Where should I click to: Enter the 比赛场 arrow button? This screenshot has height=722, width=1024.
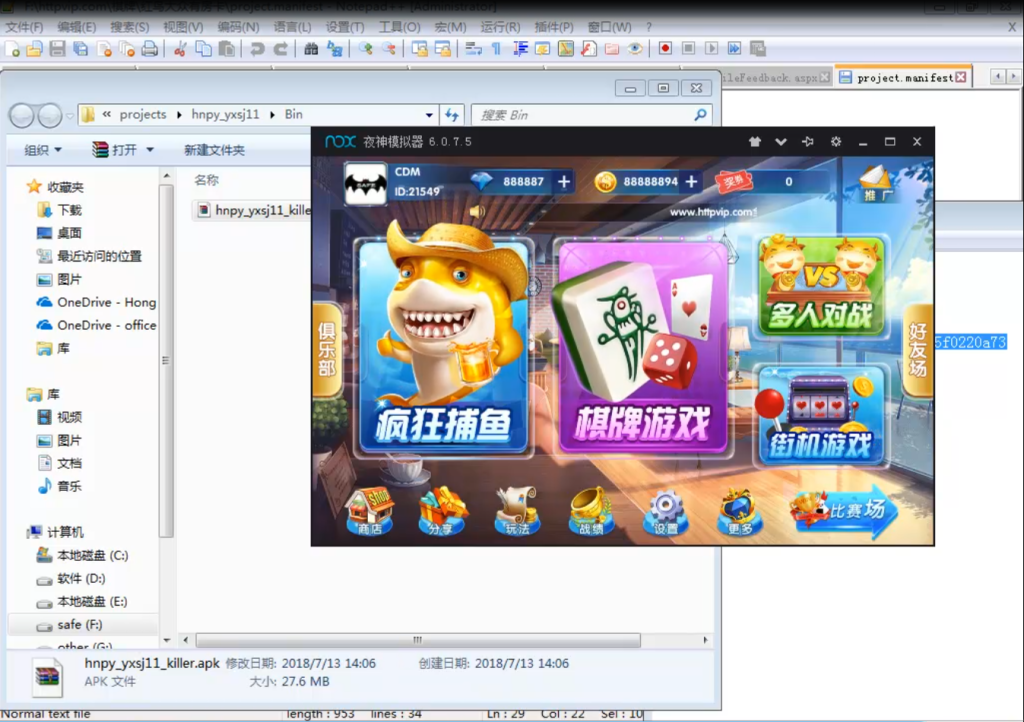click(x=844, y=511)
